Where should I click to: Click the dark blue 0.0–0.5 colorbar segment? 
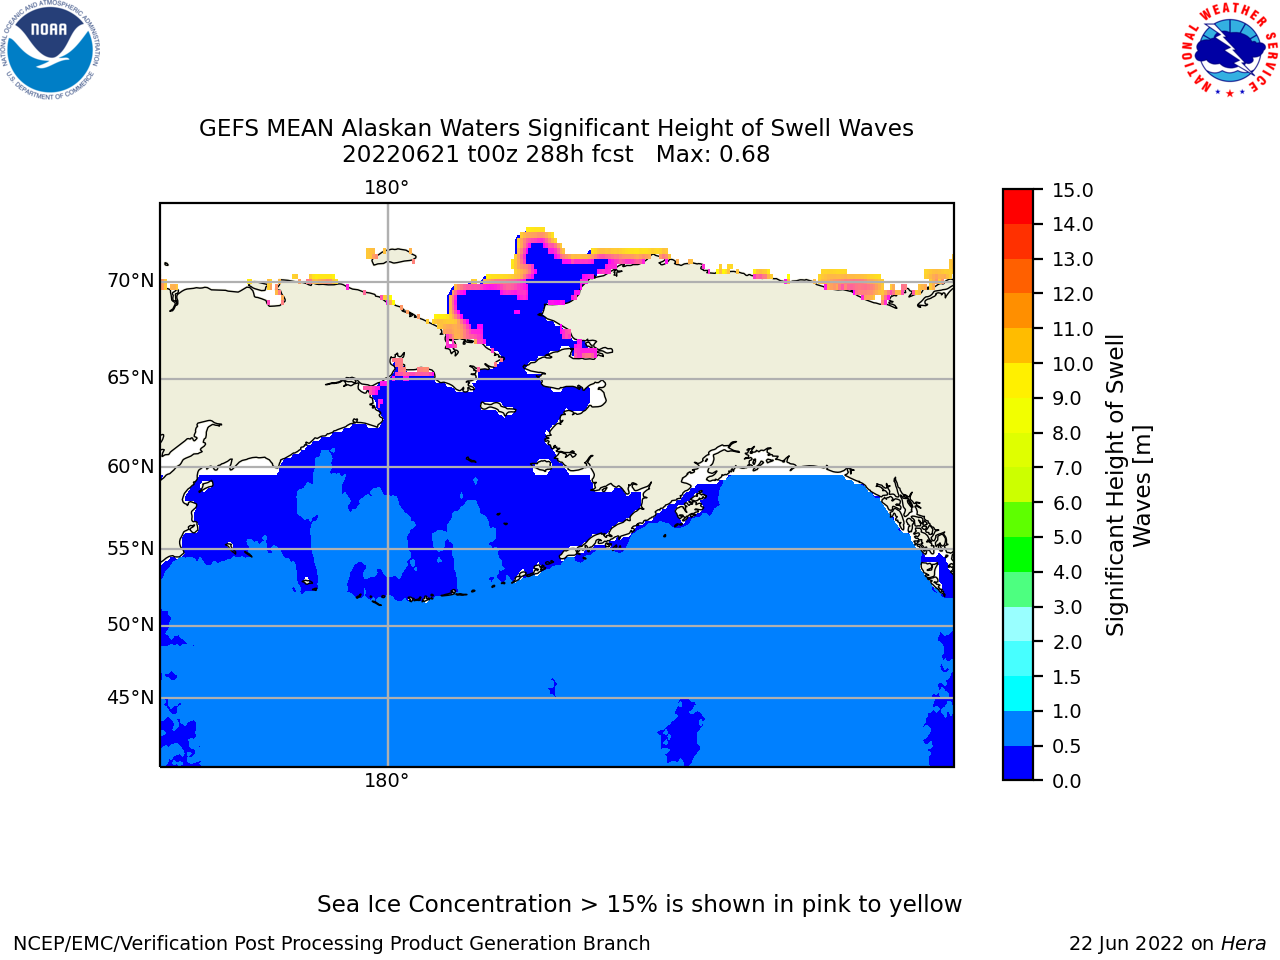[1018, 763]
